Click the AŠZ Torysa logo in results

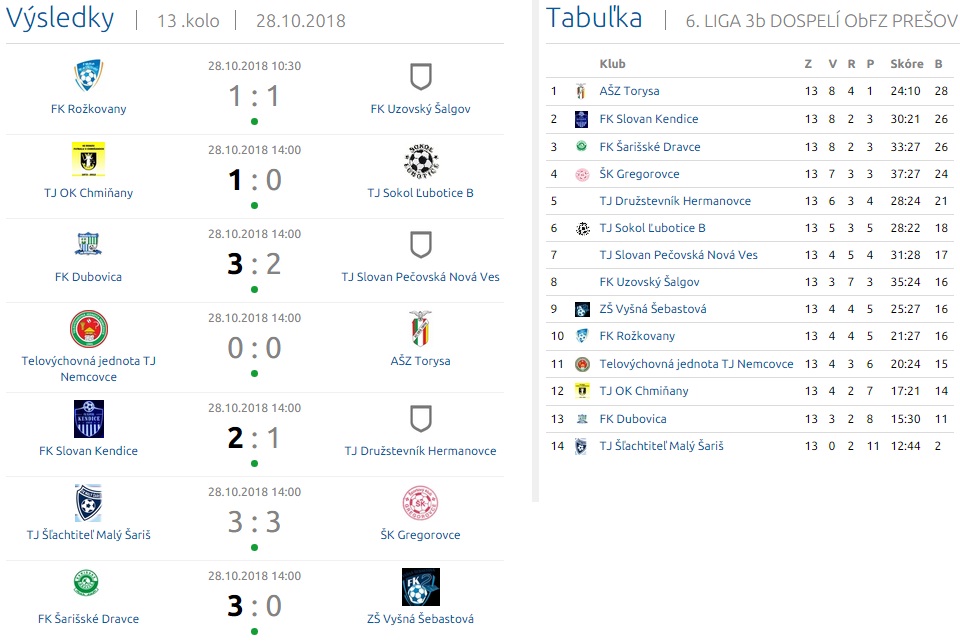[421, 329]
